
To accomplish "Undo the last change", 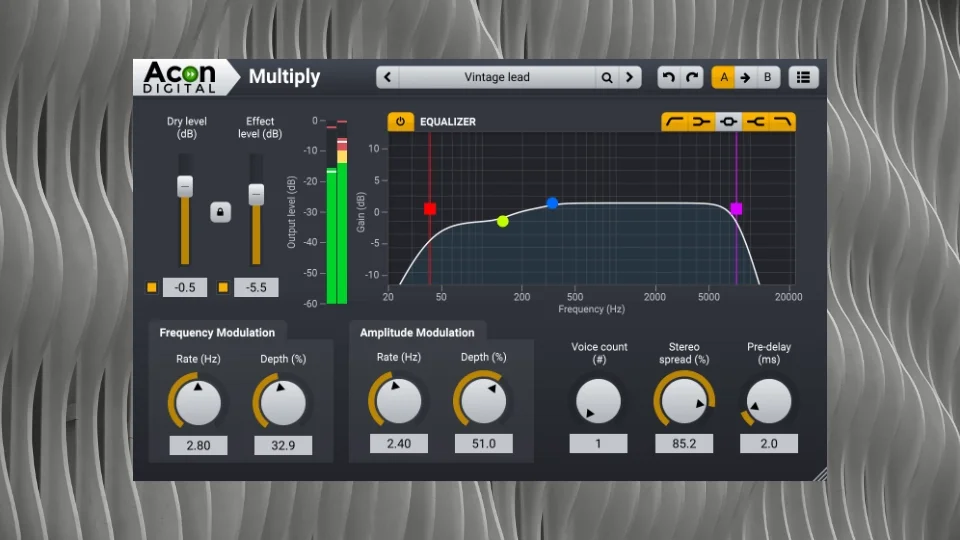I will (x=669, y=77).
